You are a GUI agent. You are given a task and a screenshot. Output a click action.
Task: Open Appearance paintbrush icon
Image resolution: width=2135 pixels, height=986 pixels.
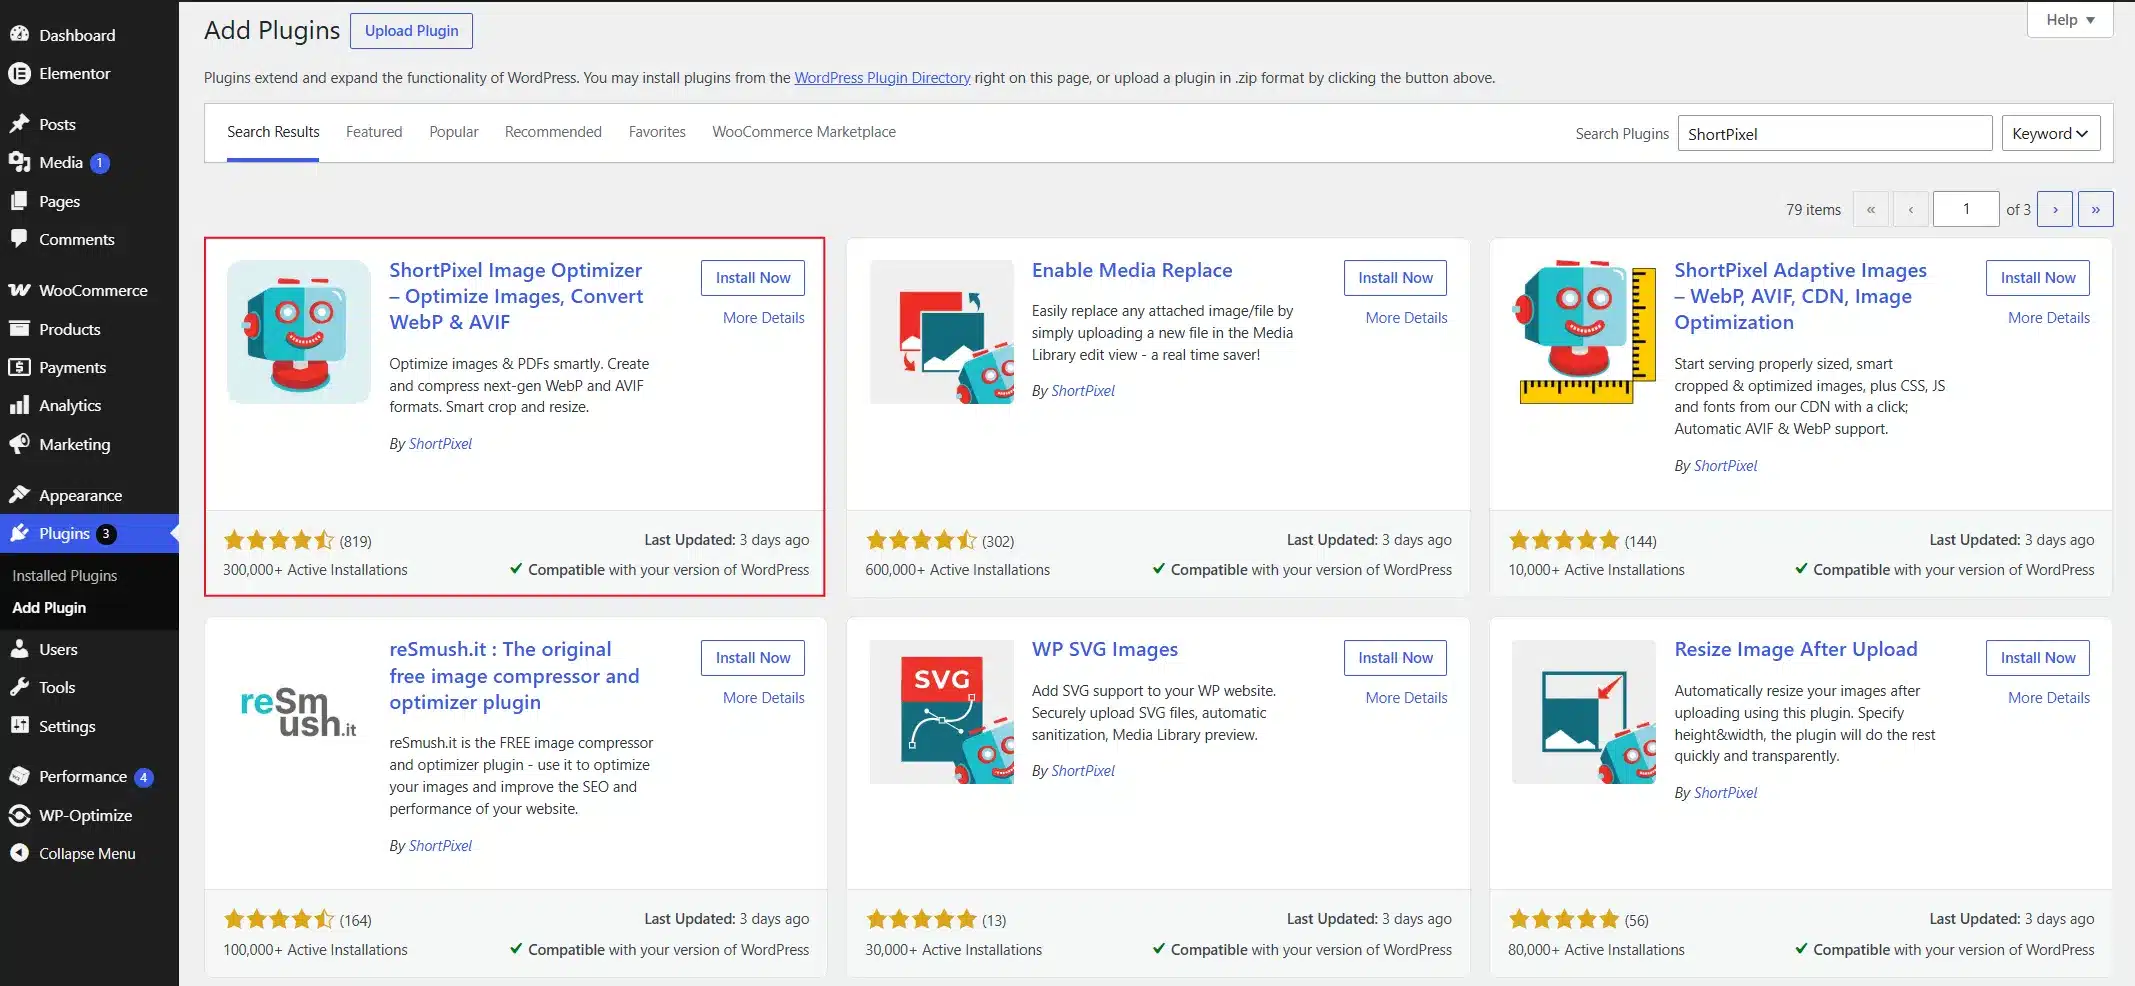19,495
